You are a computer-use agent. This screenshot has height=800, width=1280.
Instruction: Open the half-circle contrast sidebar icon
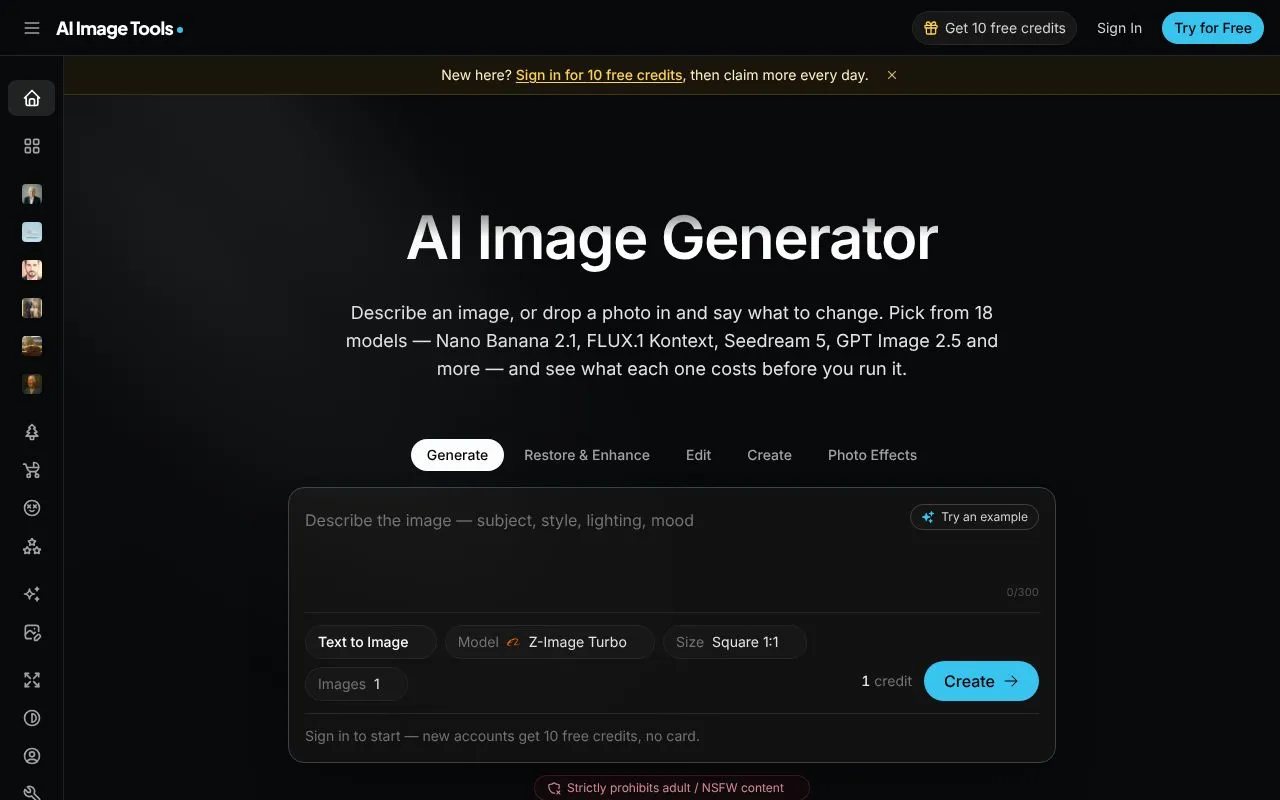point(32,718)
